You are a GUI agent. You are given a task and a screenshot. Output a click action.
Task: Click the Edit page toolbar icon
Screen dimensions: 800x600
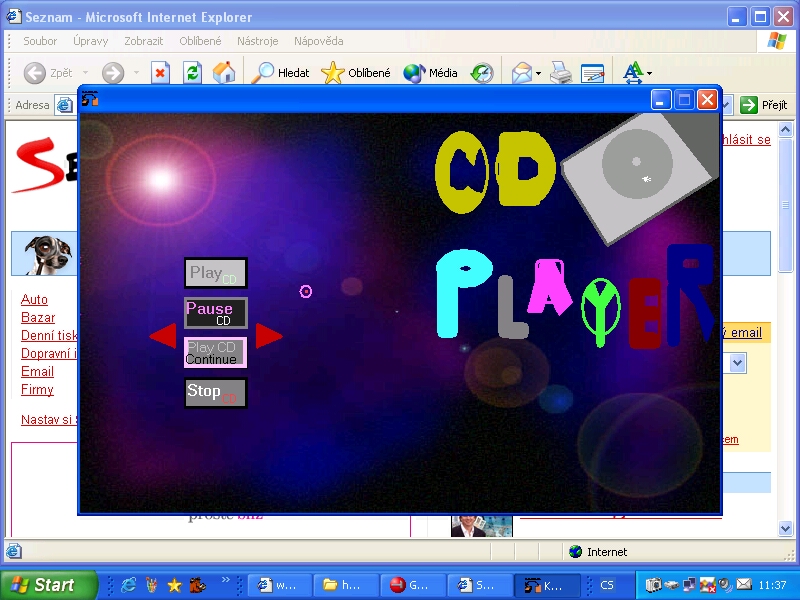592,73
